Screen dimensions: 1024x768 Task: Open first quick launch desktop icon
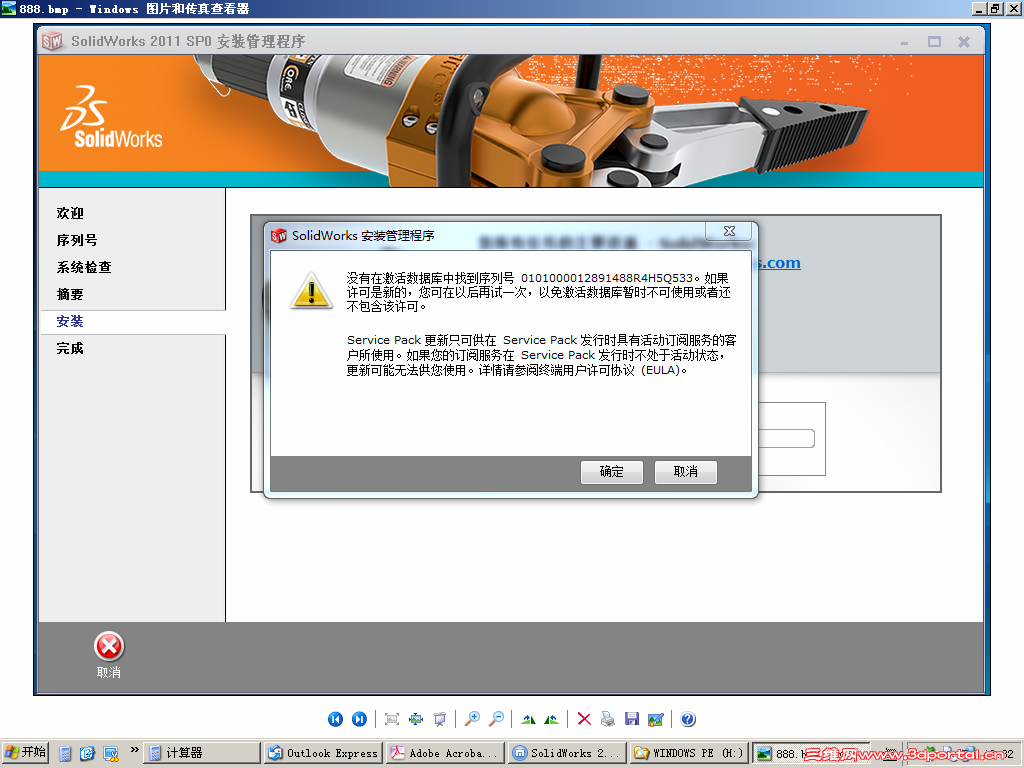[65, 753]
